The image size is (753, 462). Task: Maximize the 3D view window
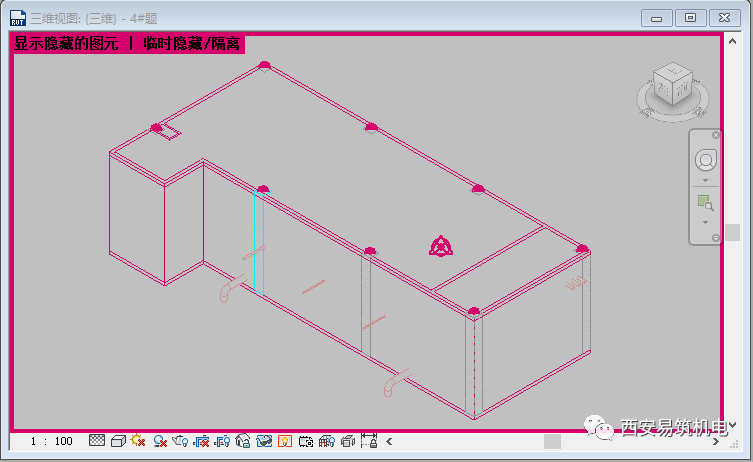tap(691, 18)
